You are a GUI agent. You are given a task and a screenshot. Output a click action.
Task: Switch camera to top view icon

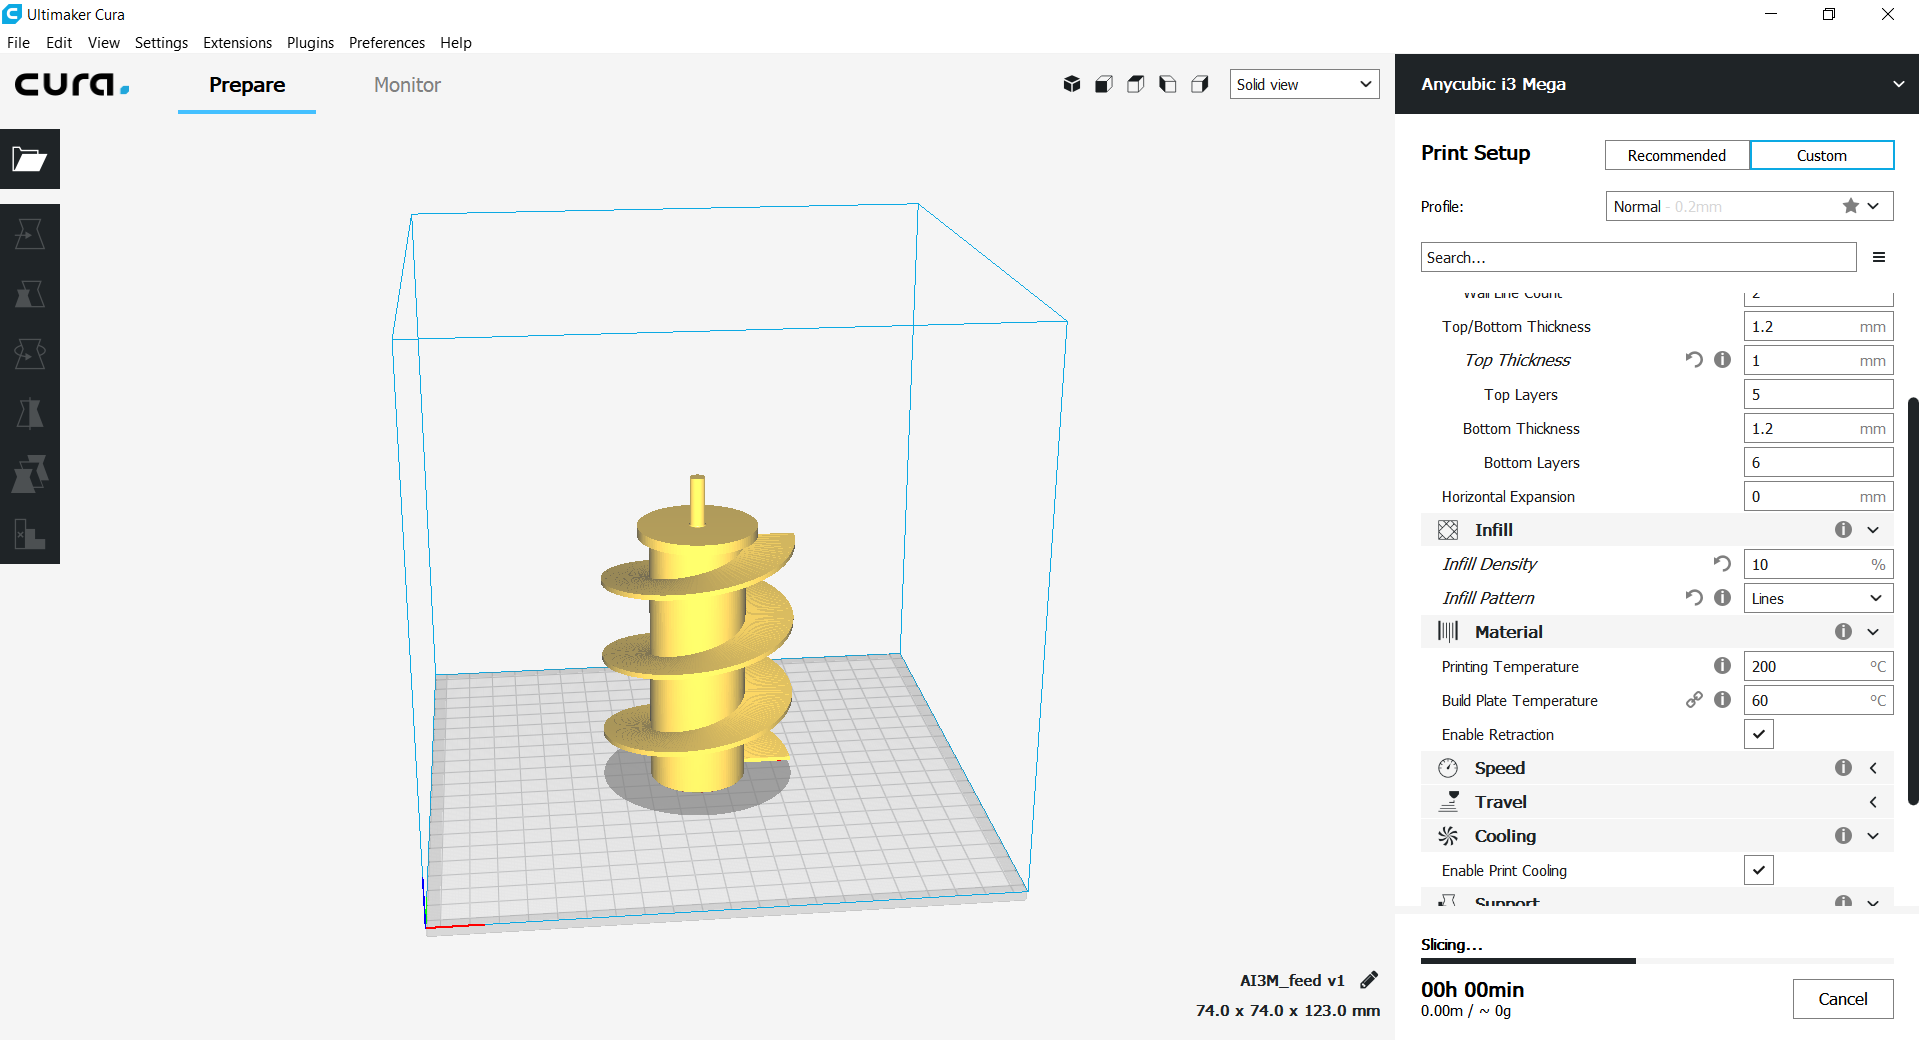pyautogui.click(x=1136, y=84)
